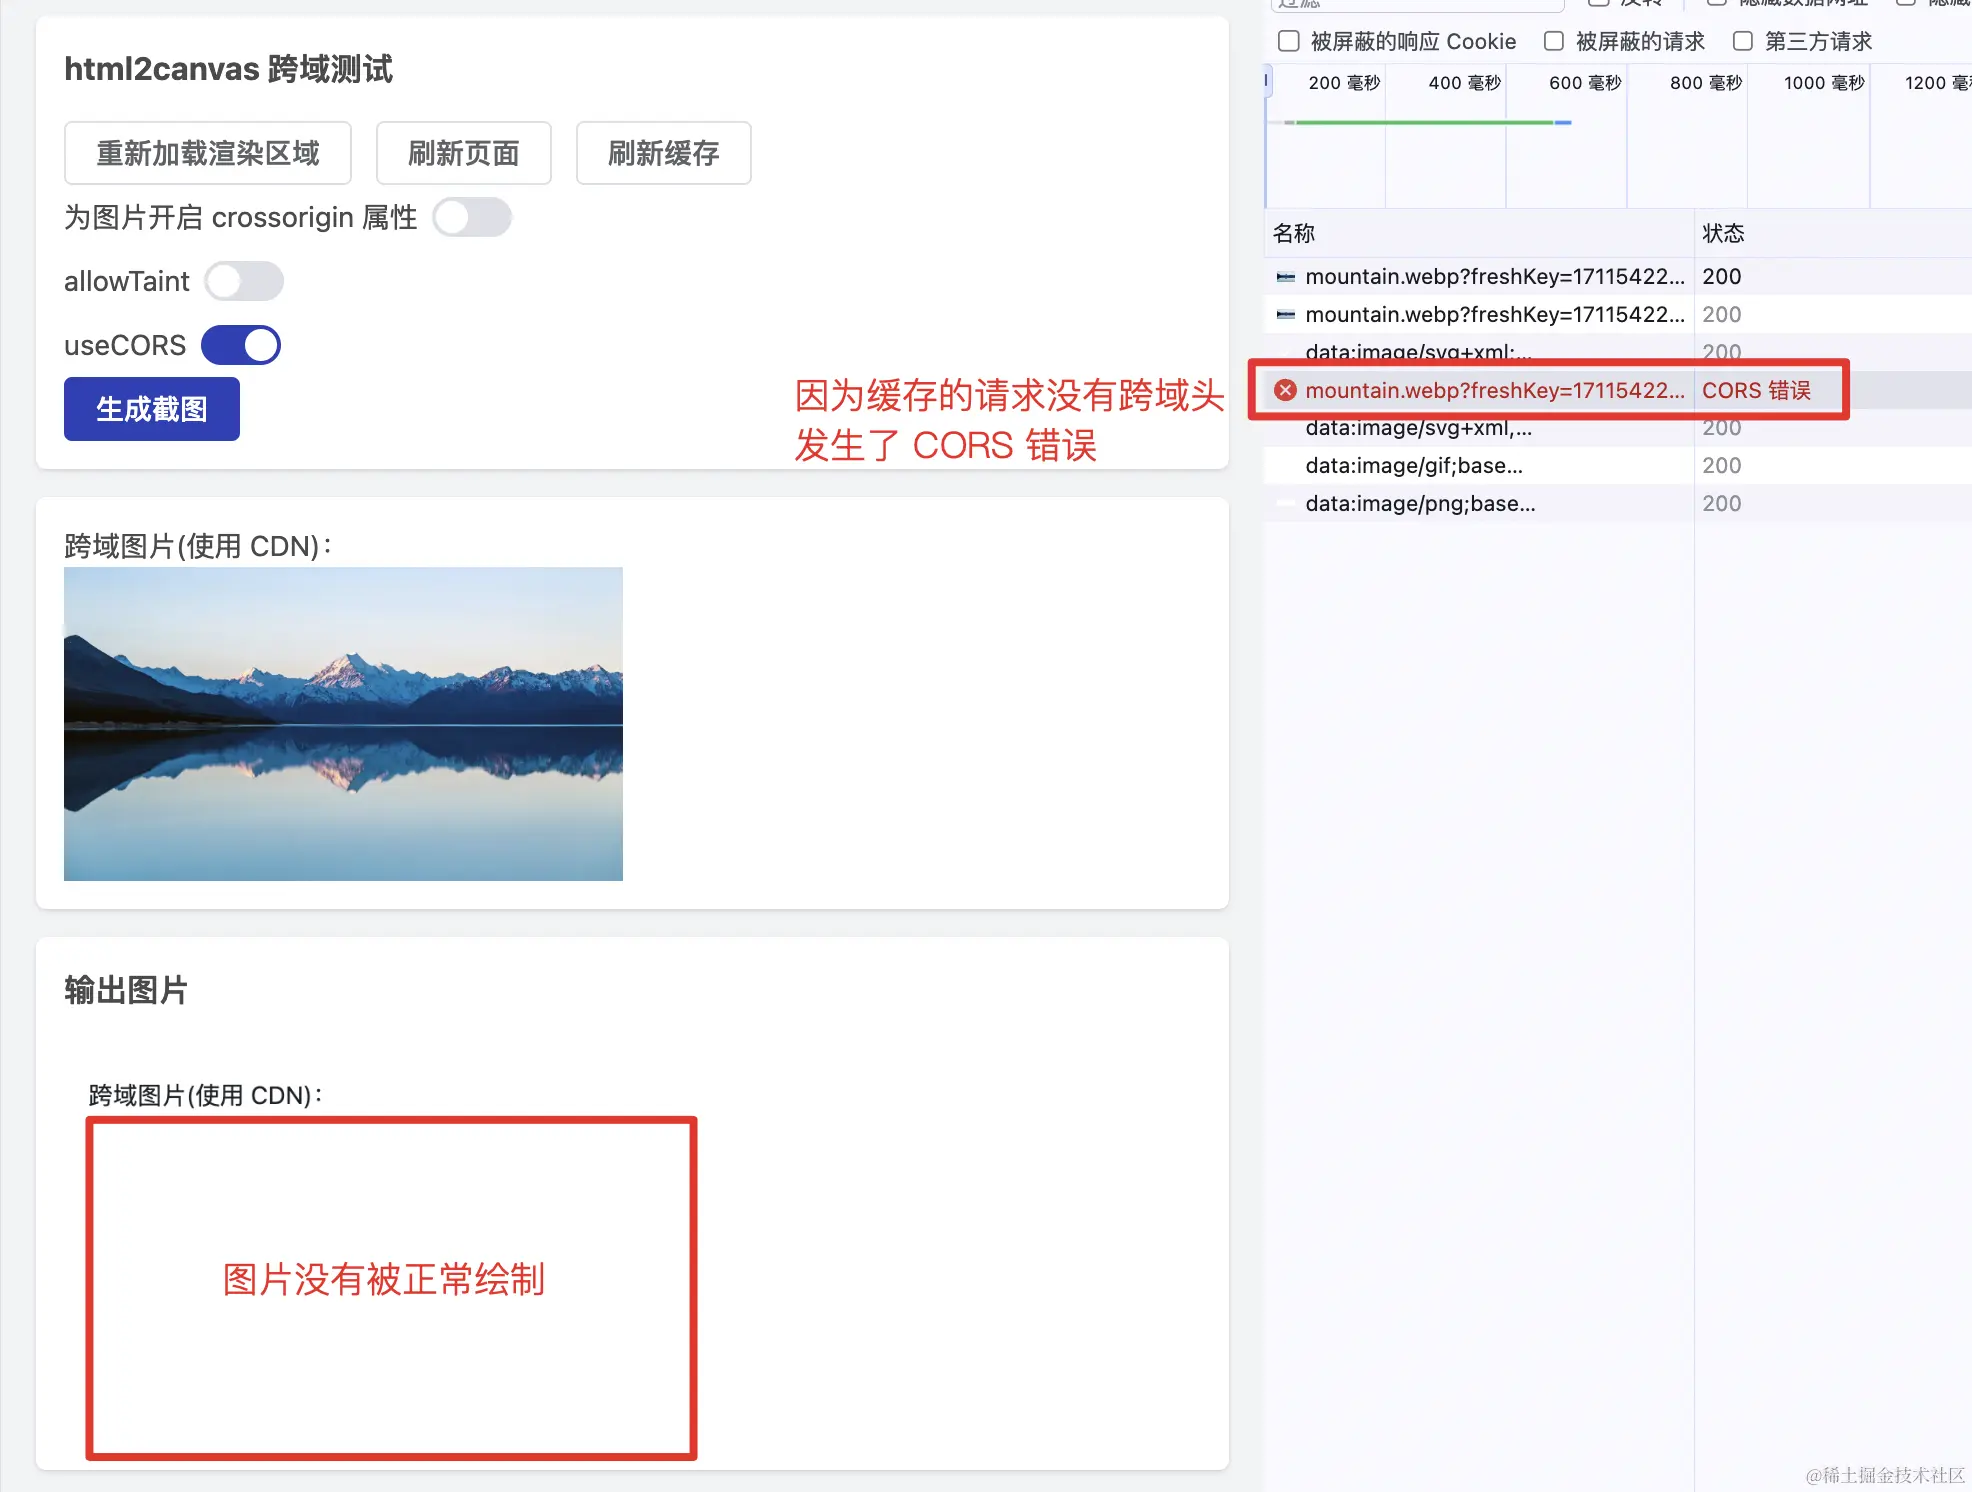Check the 第三方请求 checkbox
Image resolution: width=1972 pixels, height=1492 pixels.
click(1743, 41)
